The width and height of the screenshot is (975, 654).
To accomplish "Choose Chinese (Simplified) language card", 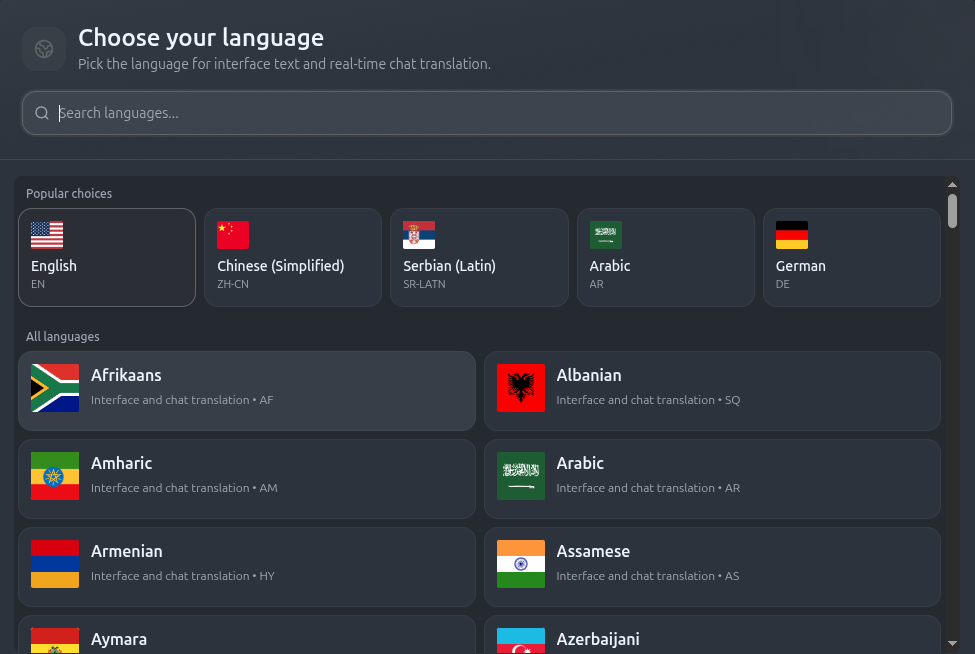I will tap(293, 257).
